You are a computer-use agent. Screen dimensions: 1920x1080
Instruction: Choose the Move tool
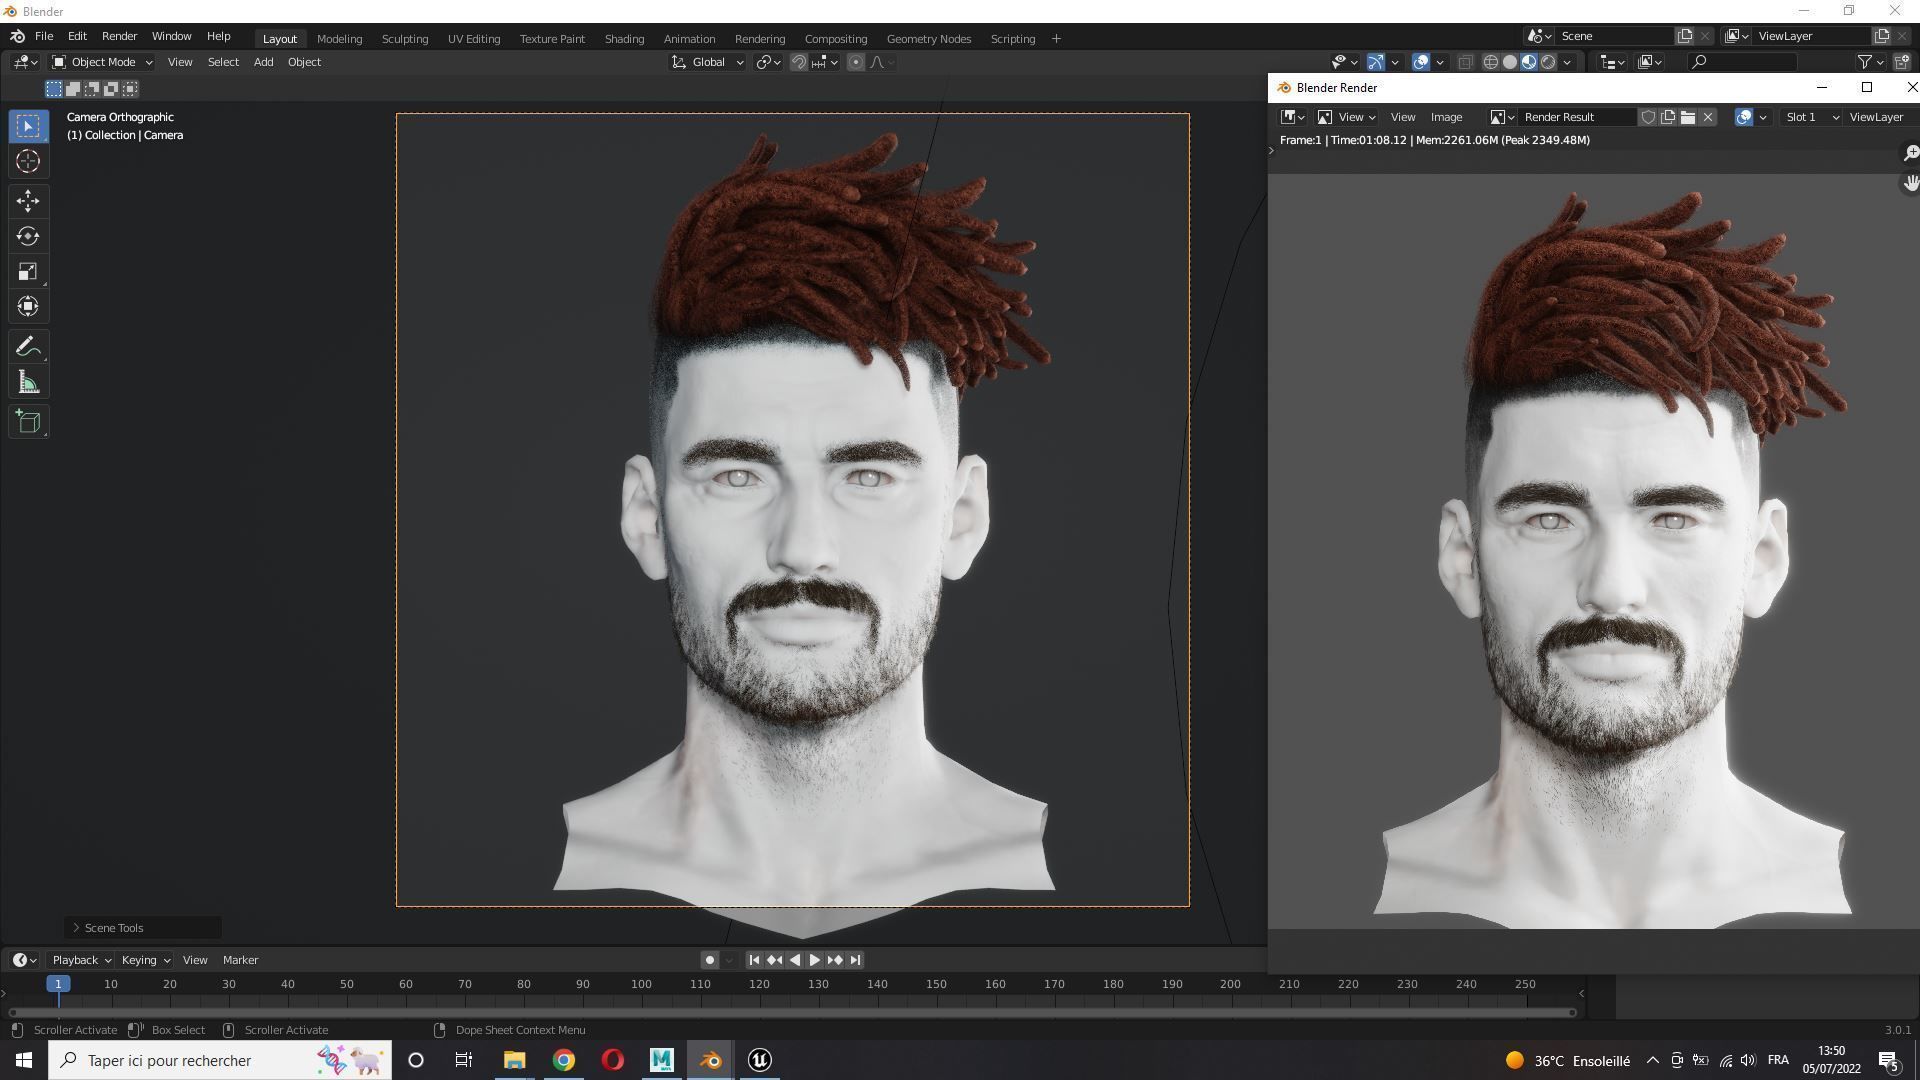[28, 201]
